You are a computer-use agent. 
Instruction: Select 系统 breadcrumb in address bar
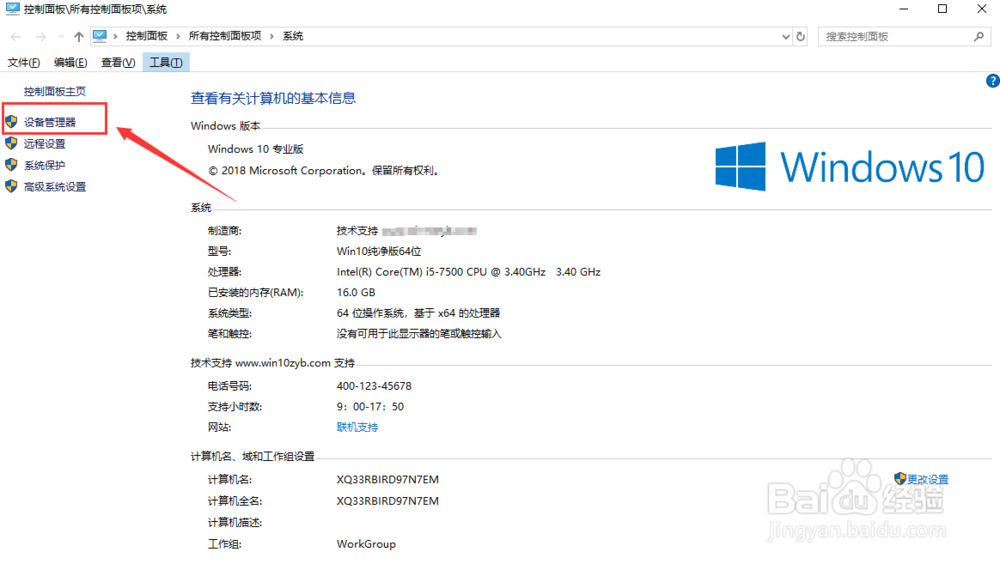coord(293,36)
